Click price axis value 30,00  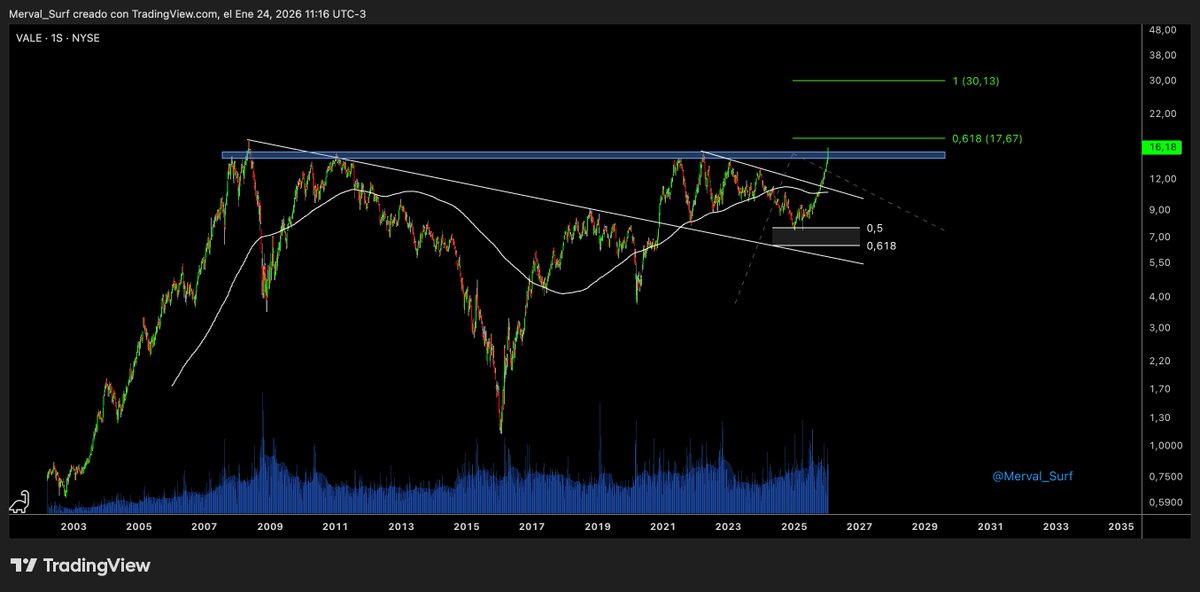pyautogui.click(x=1161, y=82)
